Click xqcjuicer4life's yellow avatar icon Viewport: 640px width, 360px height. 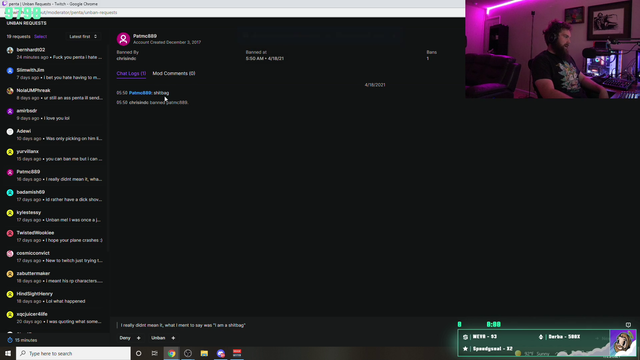(10, 315)
